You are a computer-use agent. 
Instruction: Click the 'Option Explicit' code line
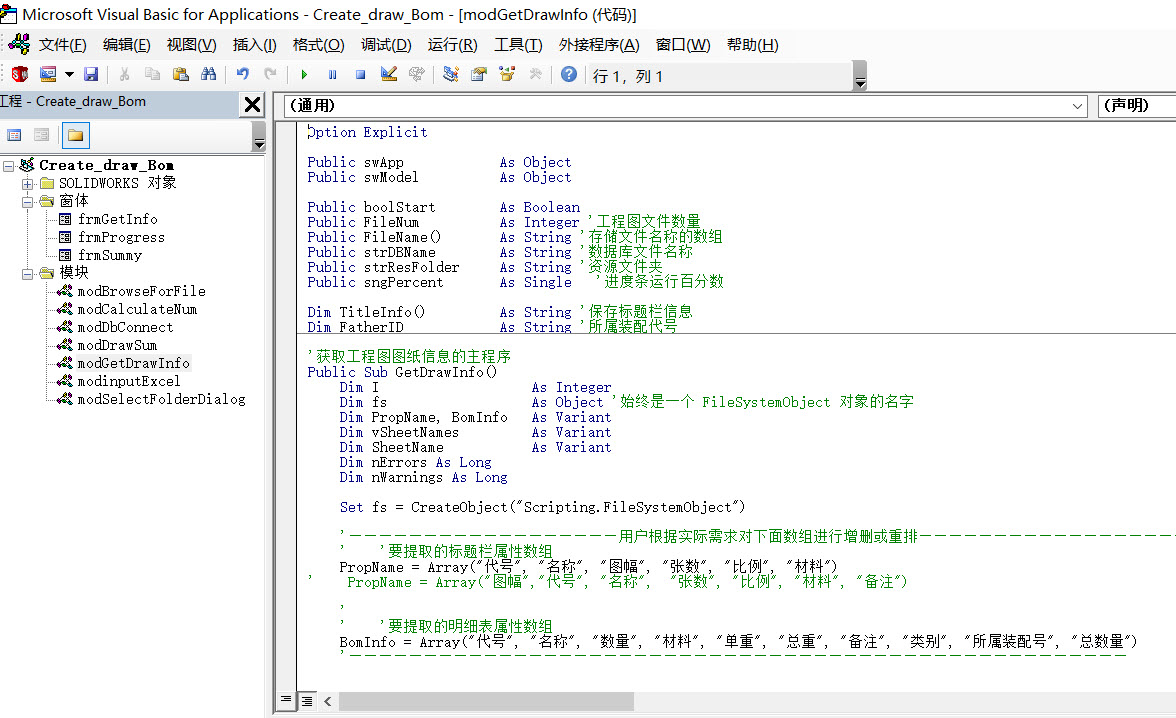(x=368, y=132)
